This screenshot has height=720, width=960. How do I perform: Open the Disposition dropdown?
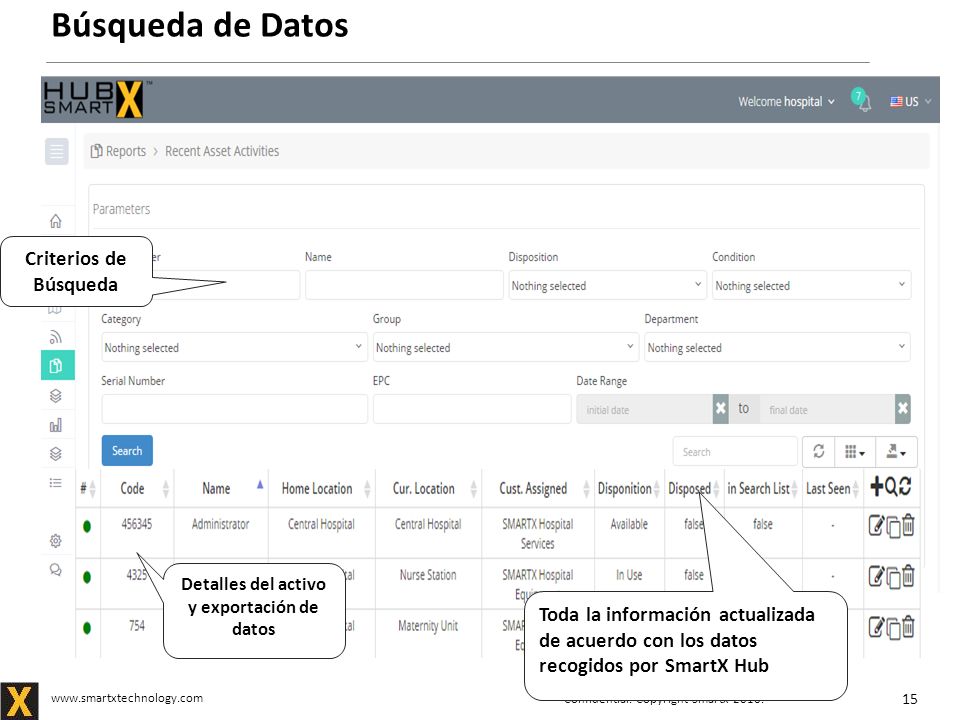point(607,285)
